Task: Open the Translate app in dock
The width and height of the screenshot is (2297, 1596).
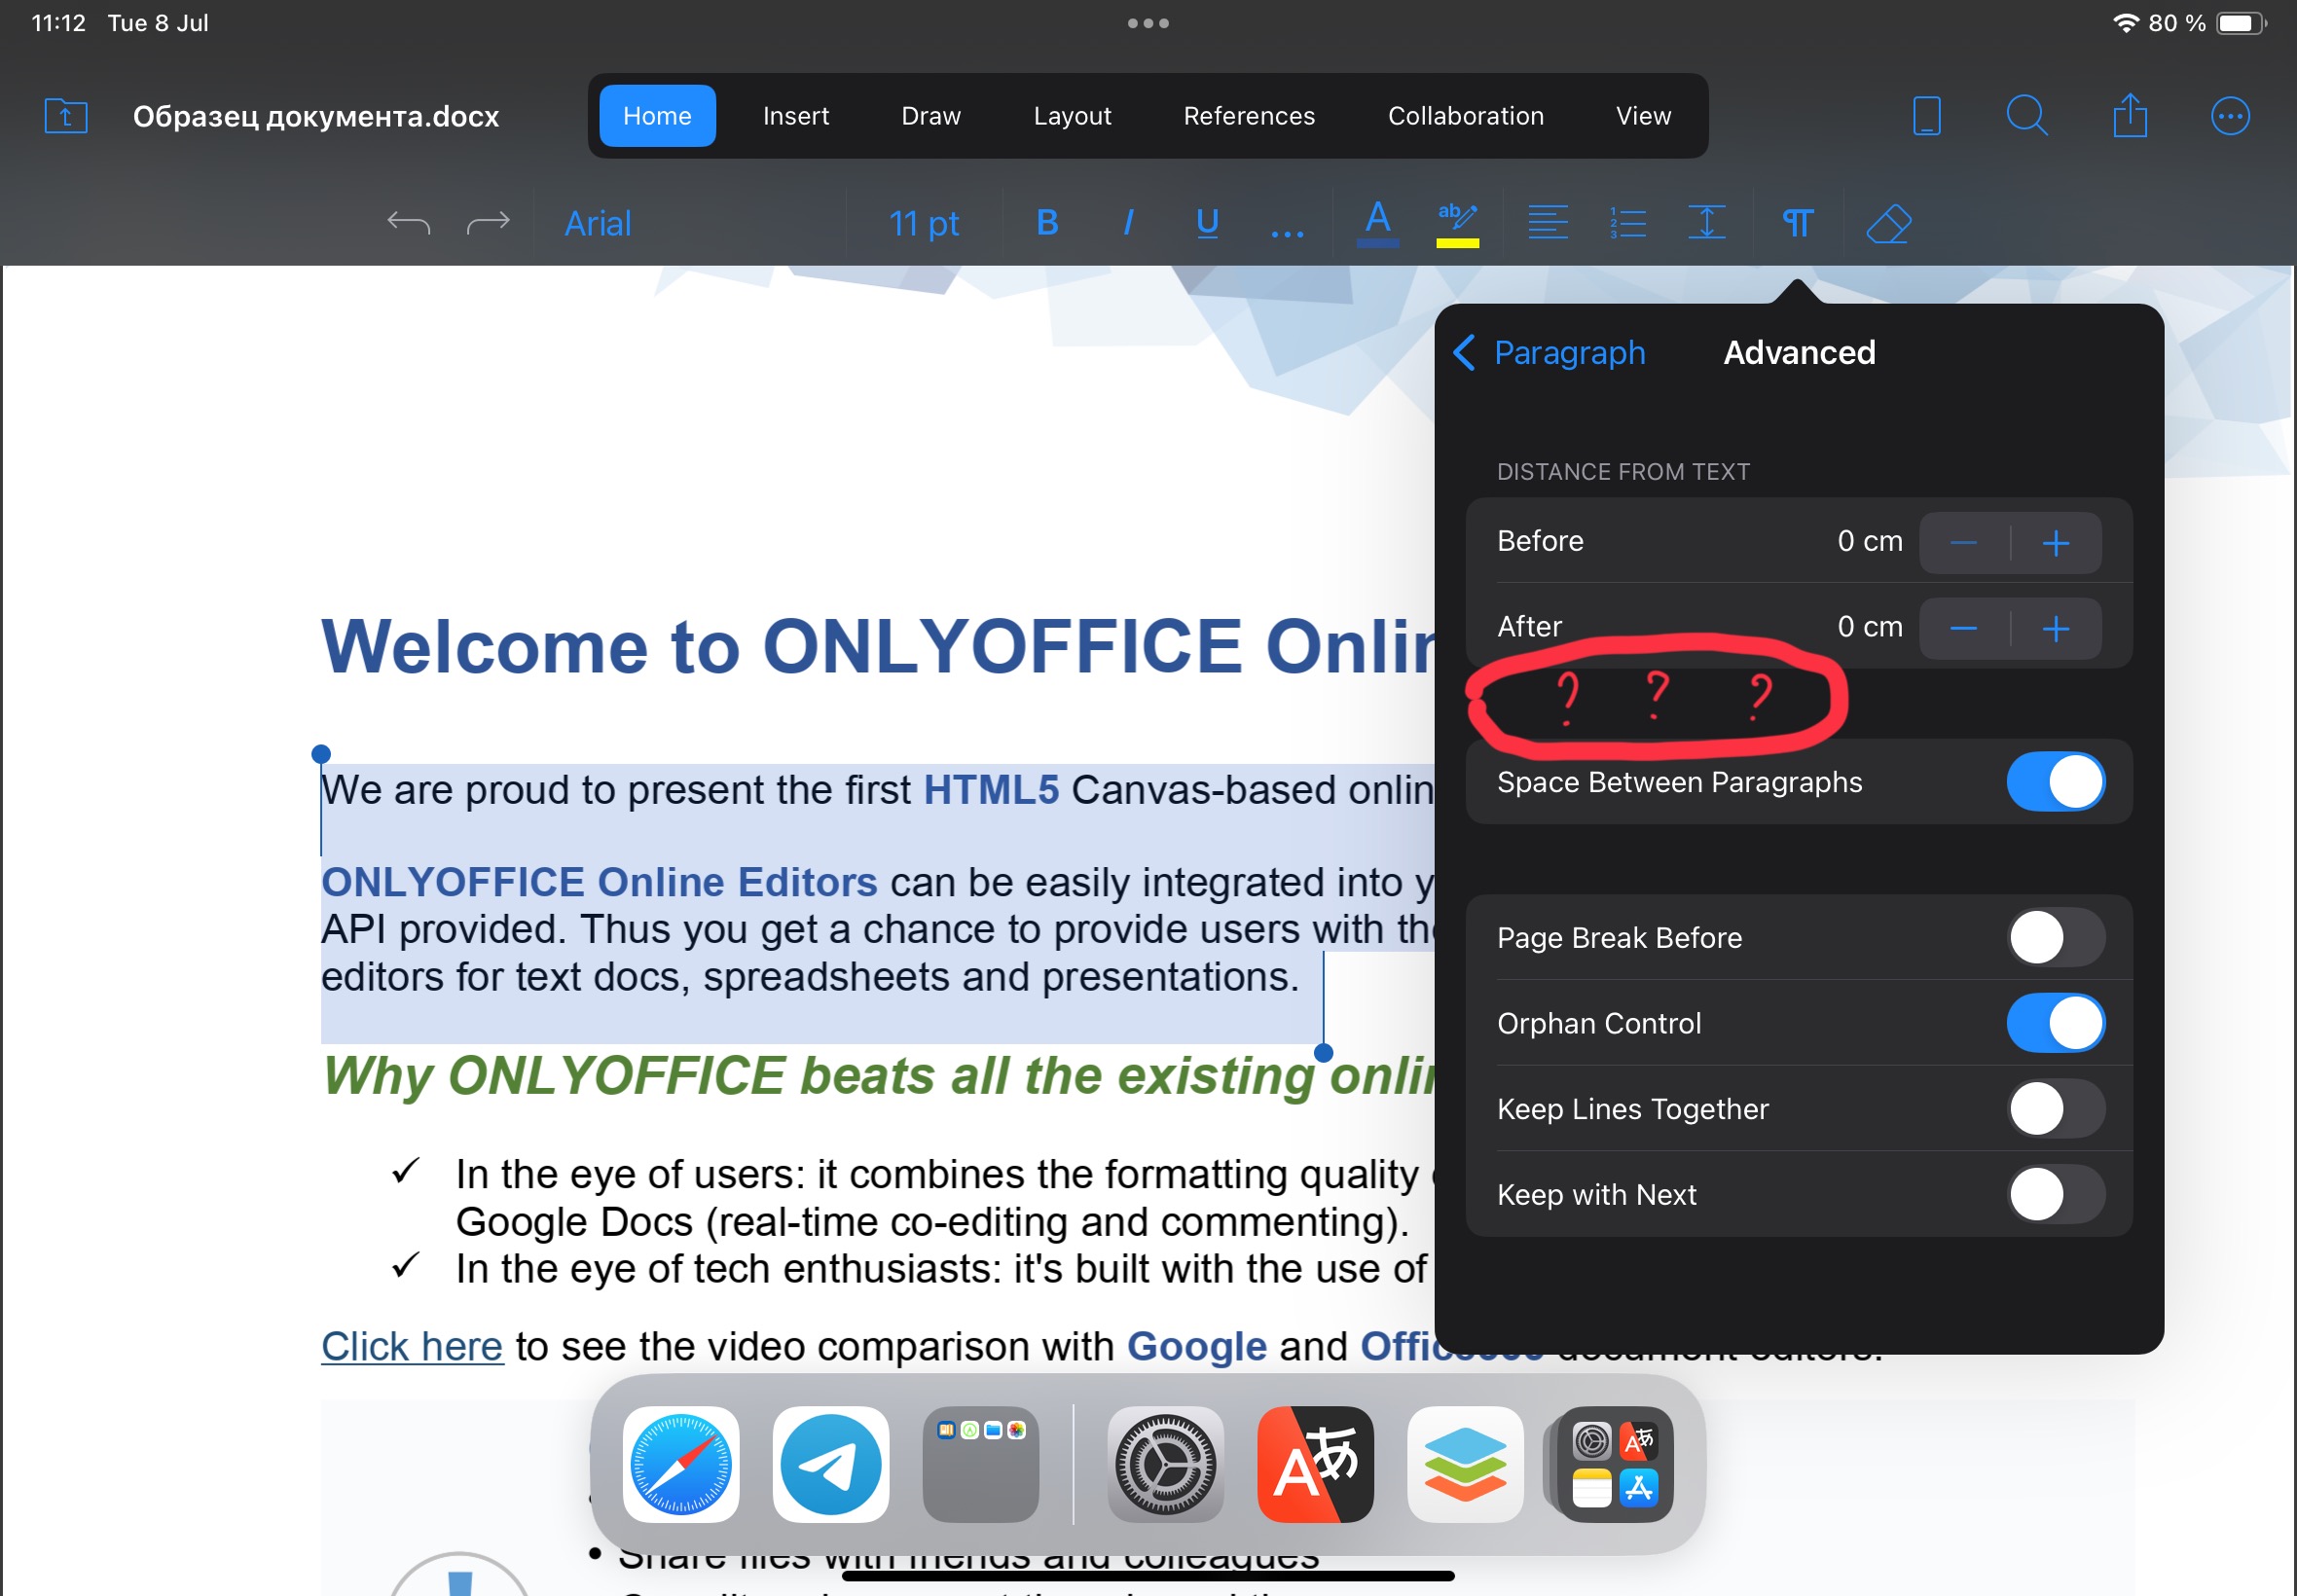Action: [x=1315, y=1464]
